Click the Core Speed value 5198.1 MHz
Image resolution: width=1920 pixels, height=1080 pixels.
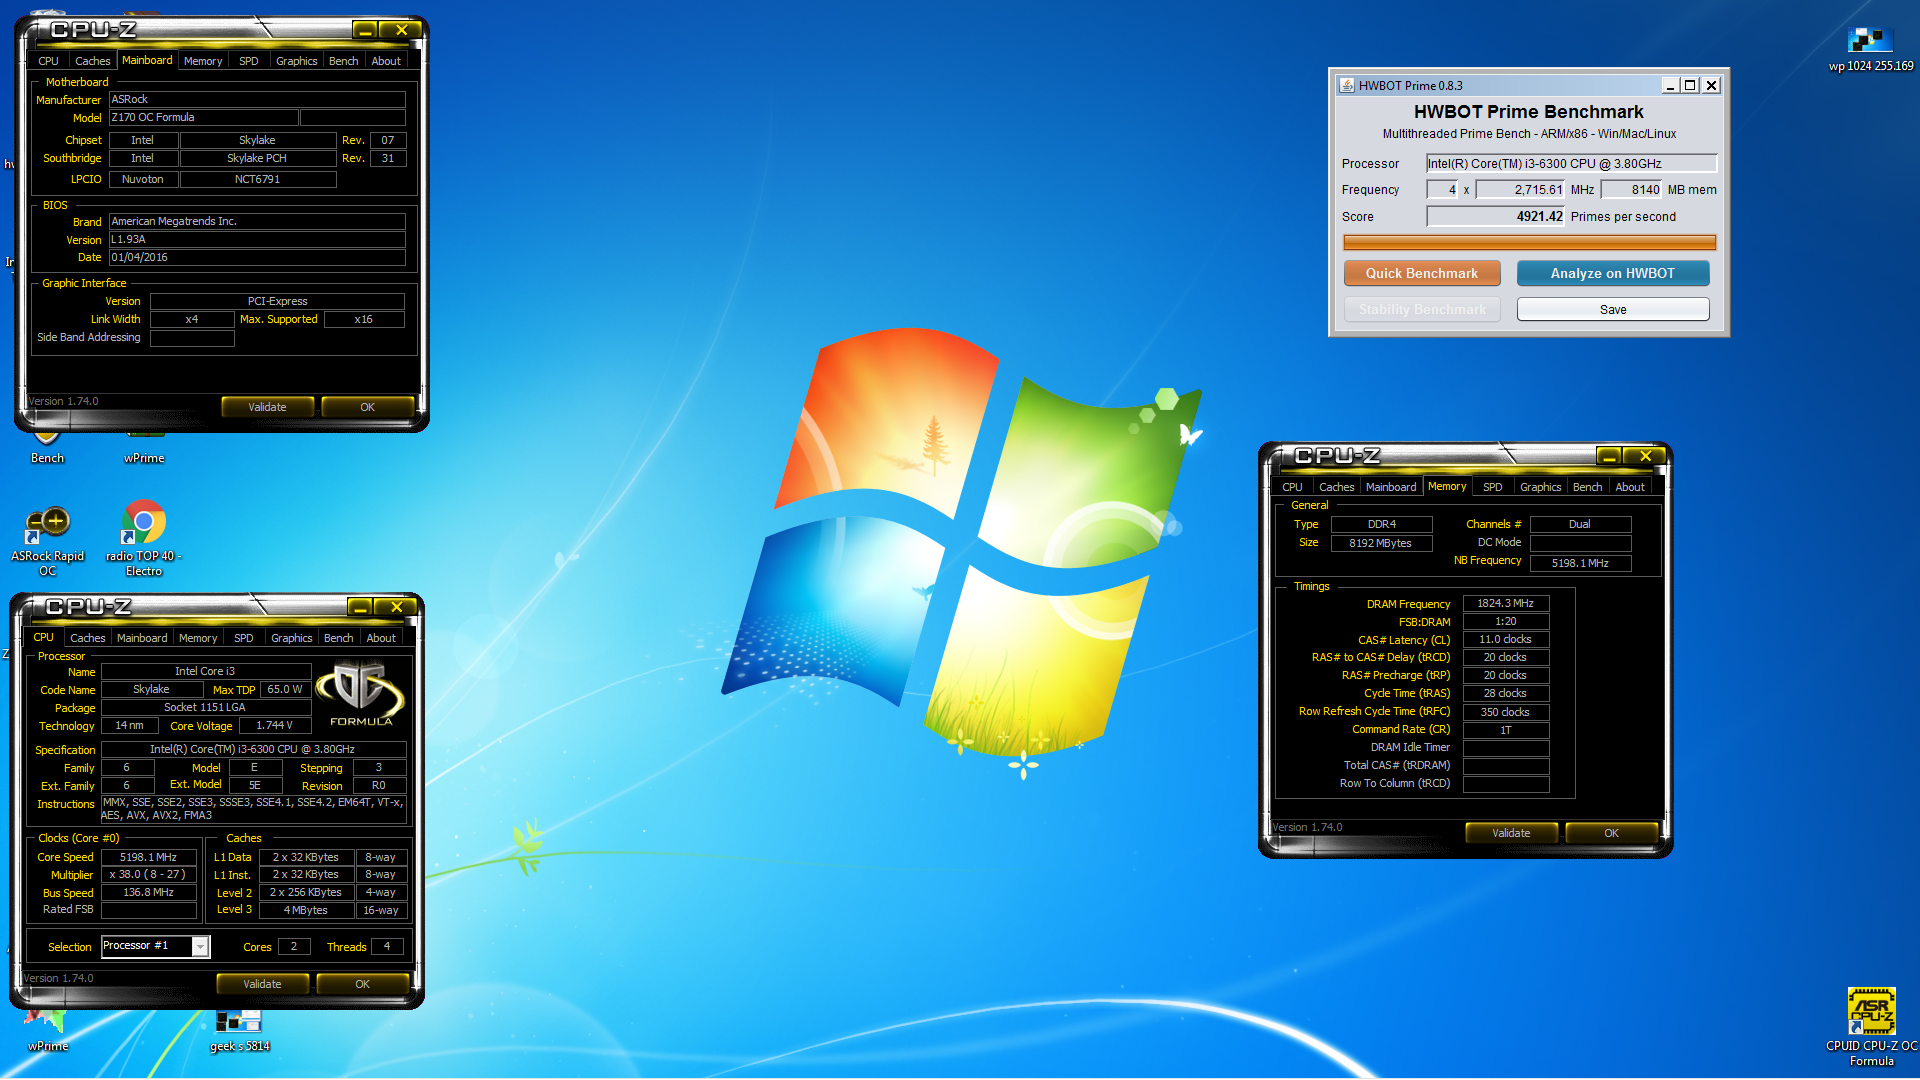click(x=148, y=857)
